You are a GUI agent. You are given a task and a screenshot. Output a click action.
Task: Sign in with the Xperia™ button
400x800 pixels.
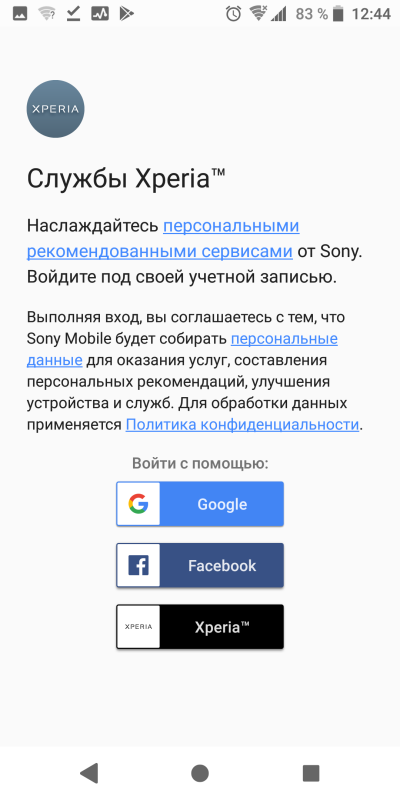pos(200,627)
